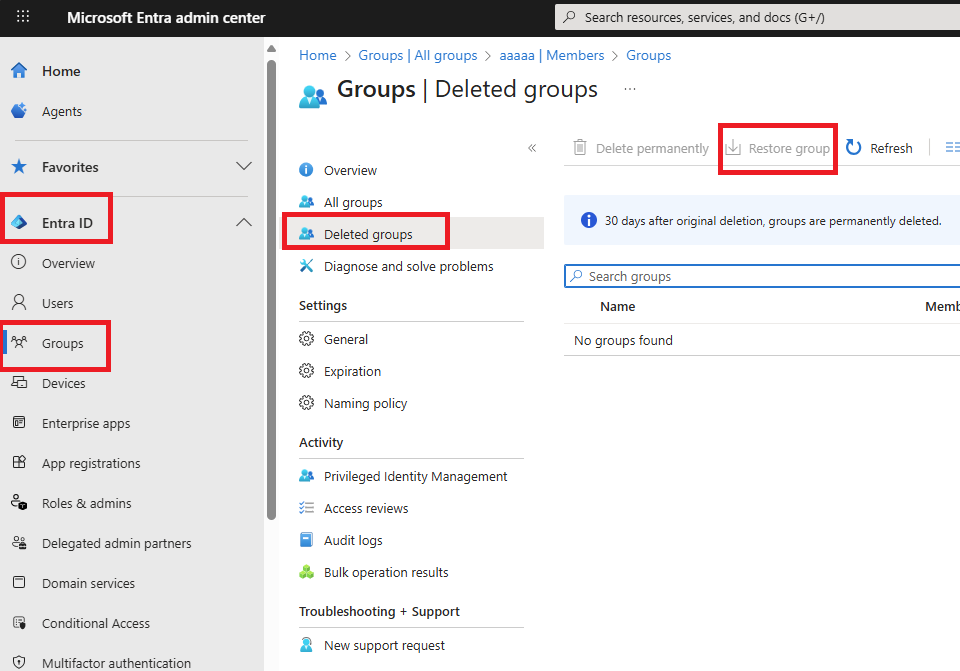This screenshot has height=671, width=960.
Task: Go to Home breadcrumb link
Action: point(318,55)
